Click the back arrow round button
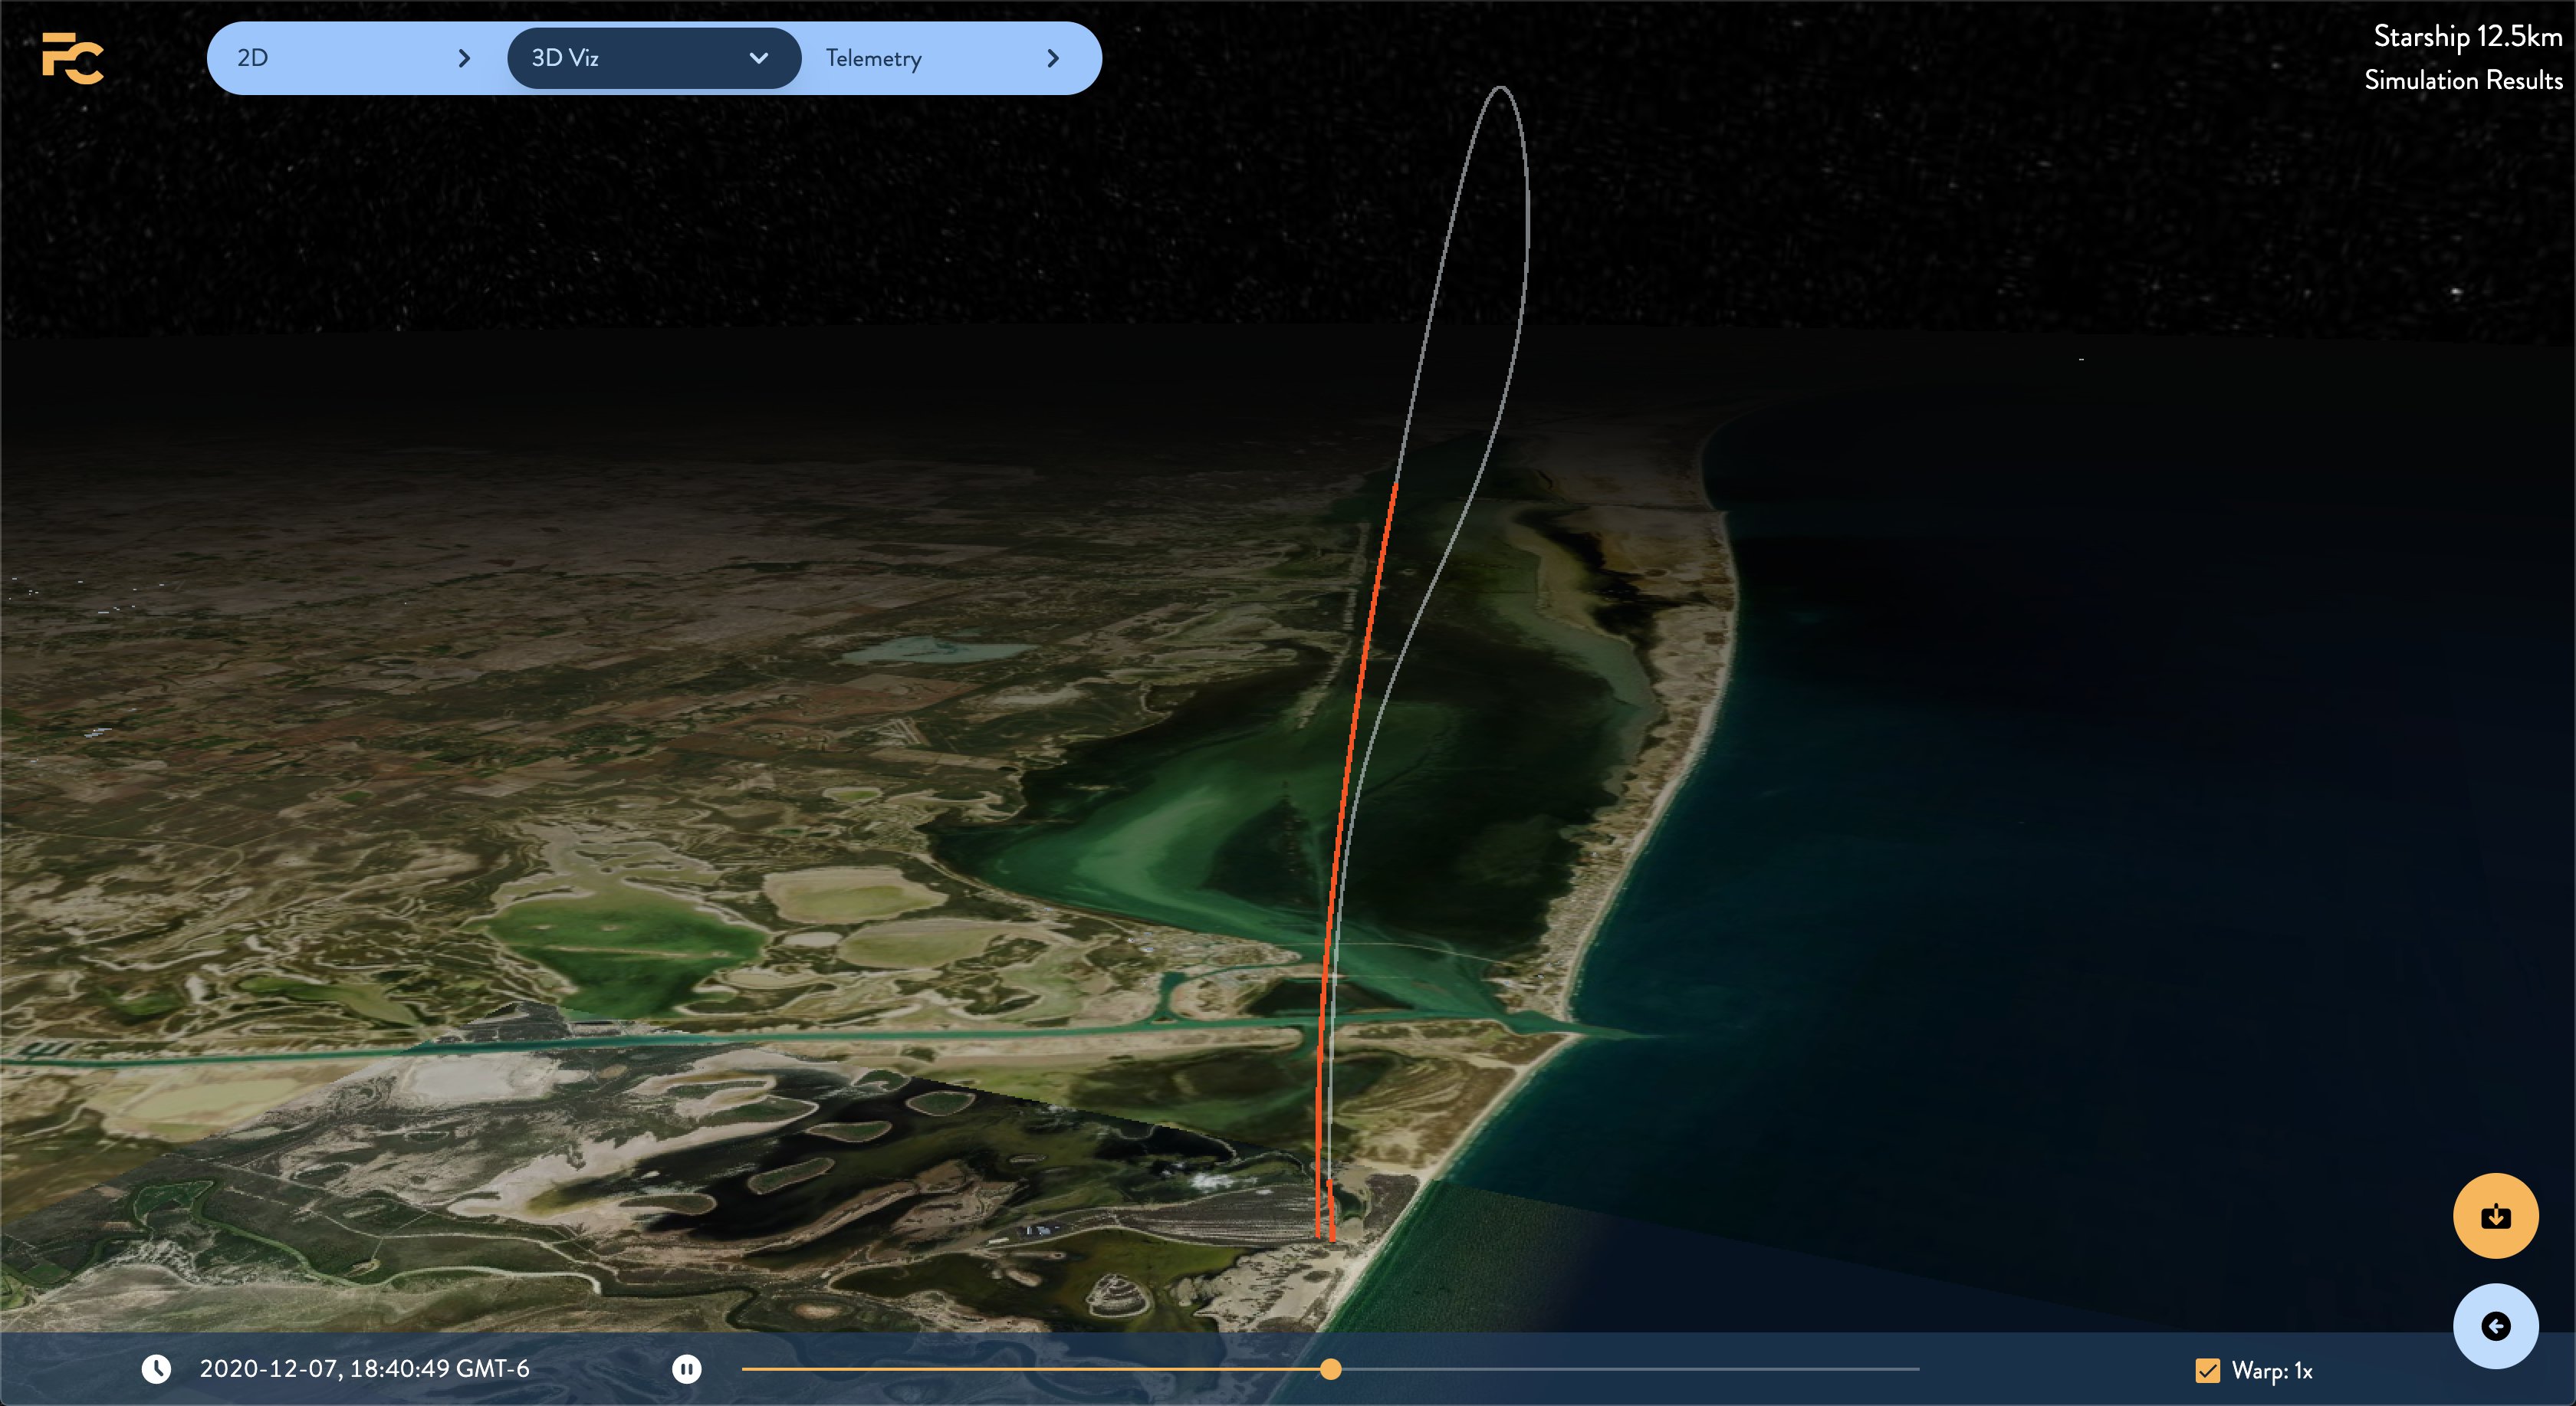This screenshot has height=1406, width=2576. point(2495,1326)
